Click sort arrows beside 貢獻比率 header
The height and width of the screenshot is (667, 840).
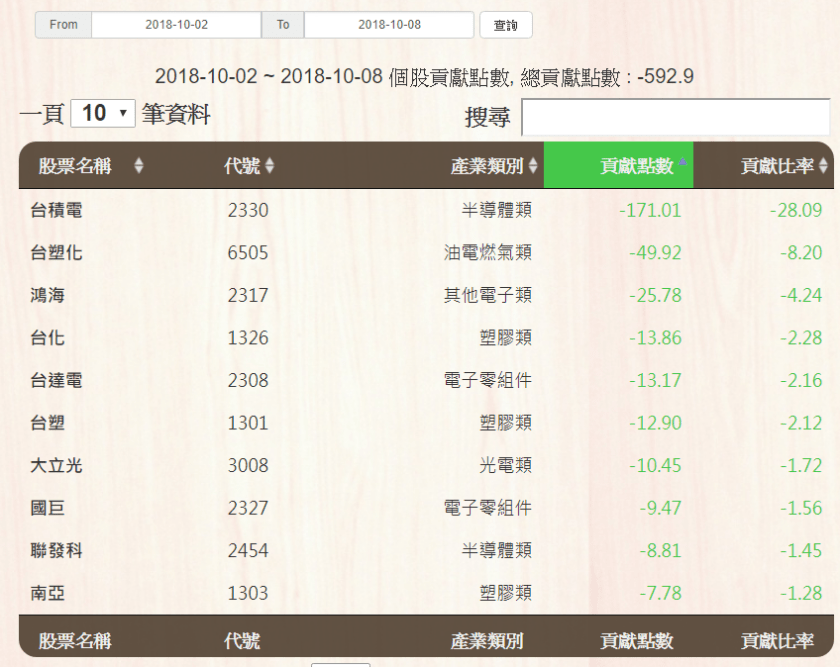[823, 166]
